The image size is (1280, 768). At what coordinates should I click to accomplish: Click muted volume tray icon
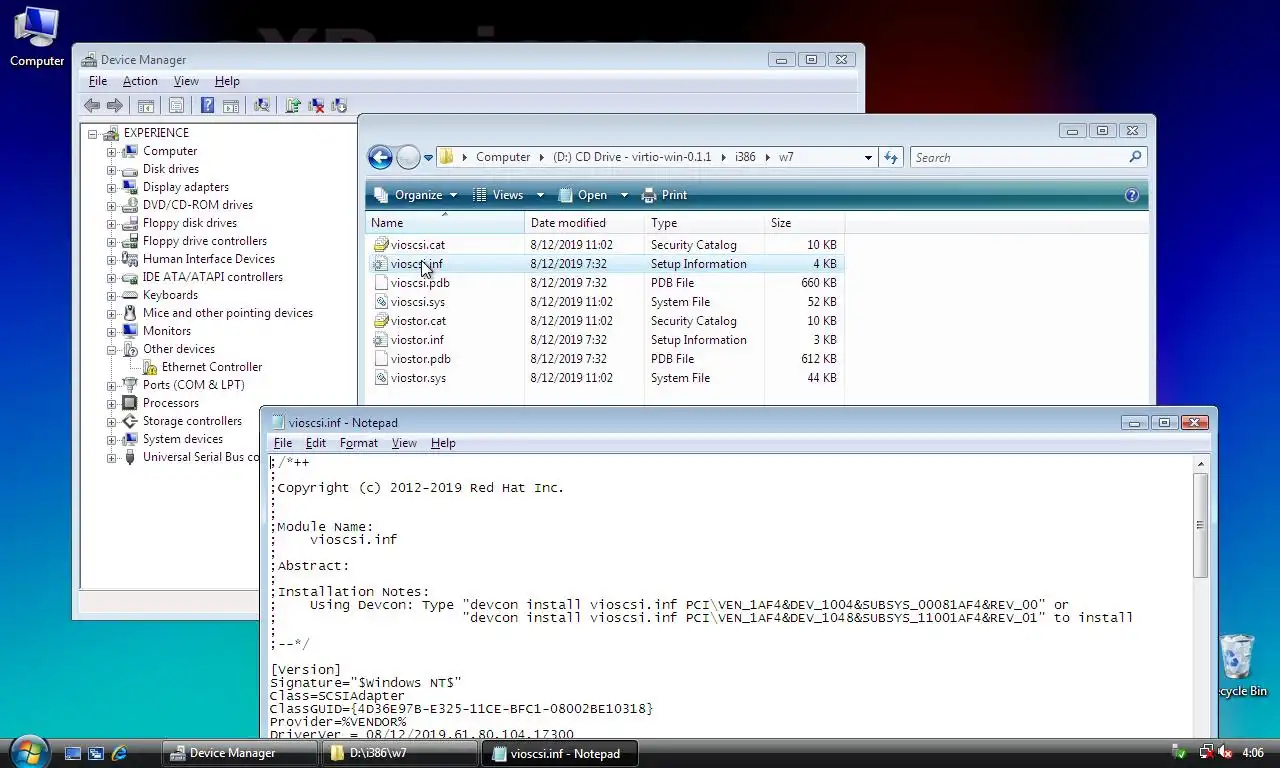(1225, 753)
